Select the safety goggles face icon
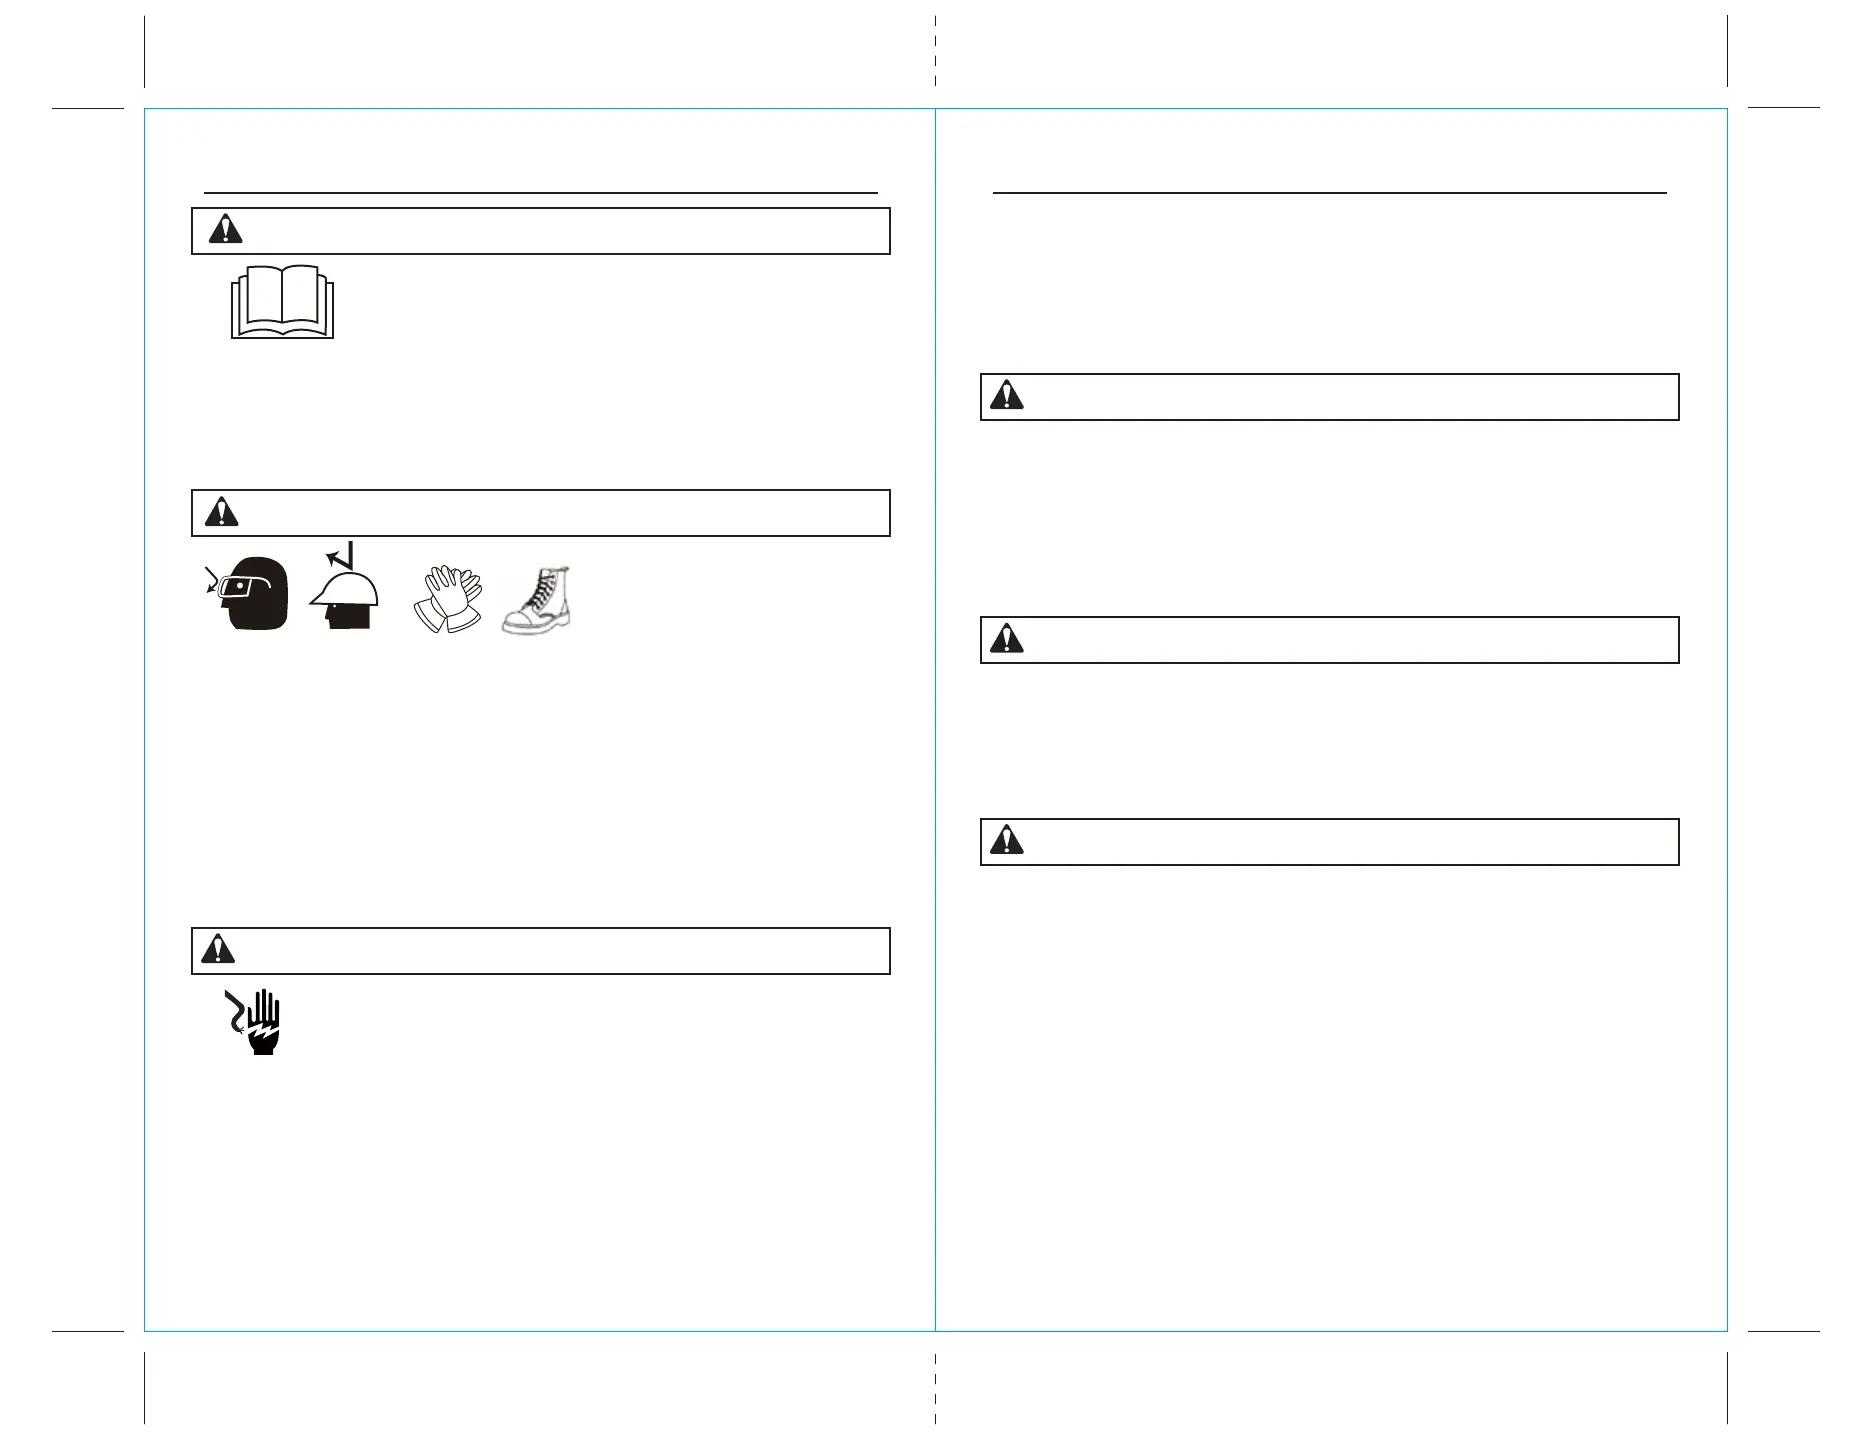 point(245,594)
